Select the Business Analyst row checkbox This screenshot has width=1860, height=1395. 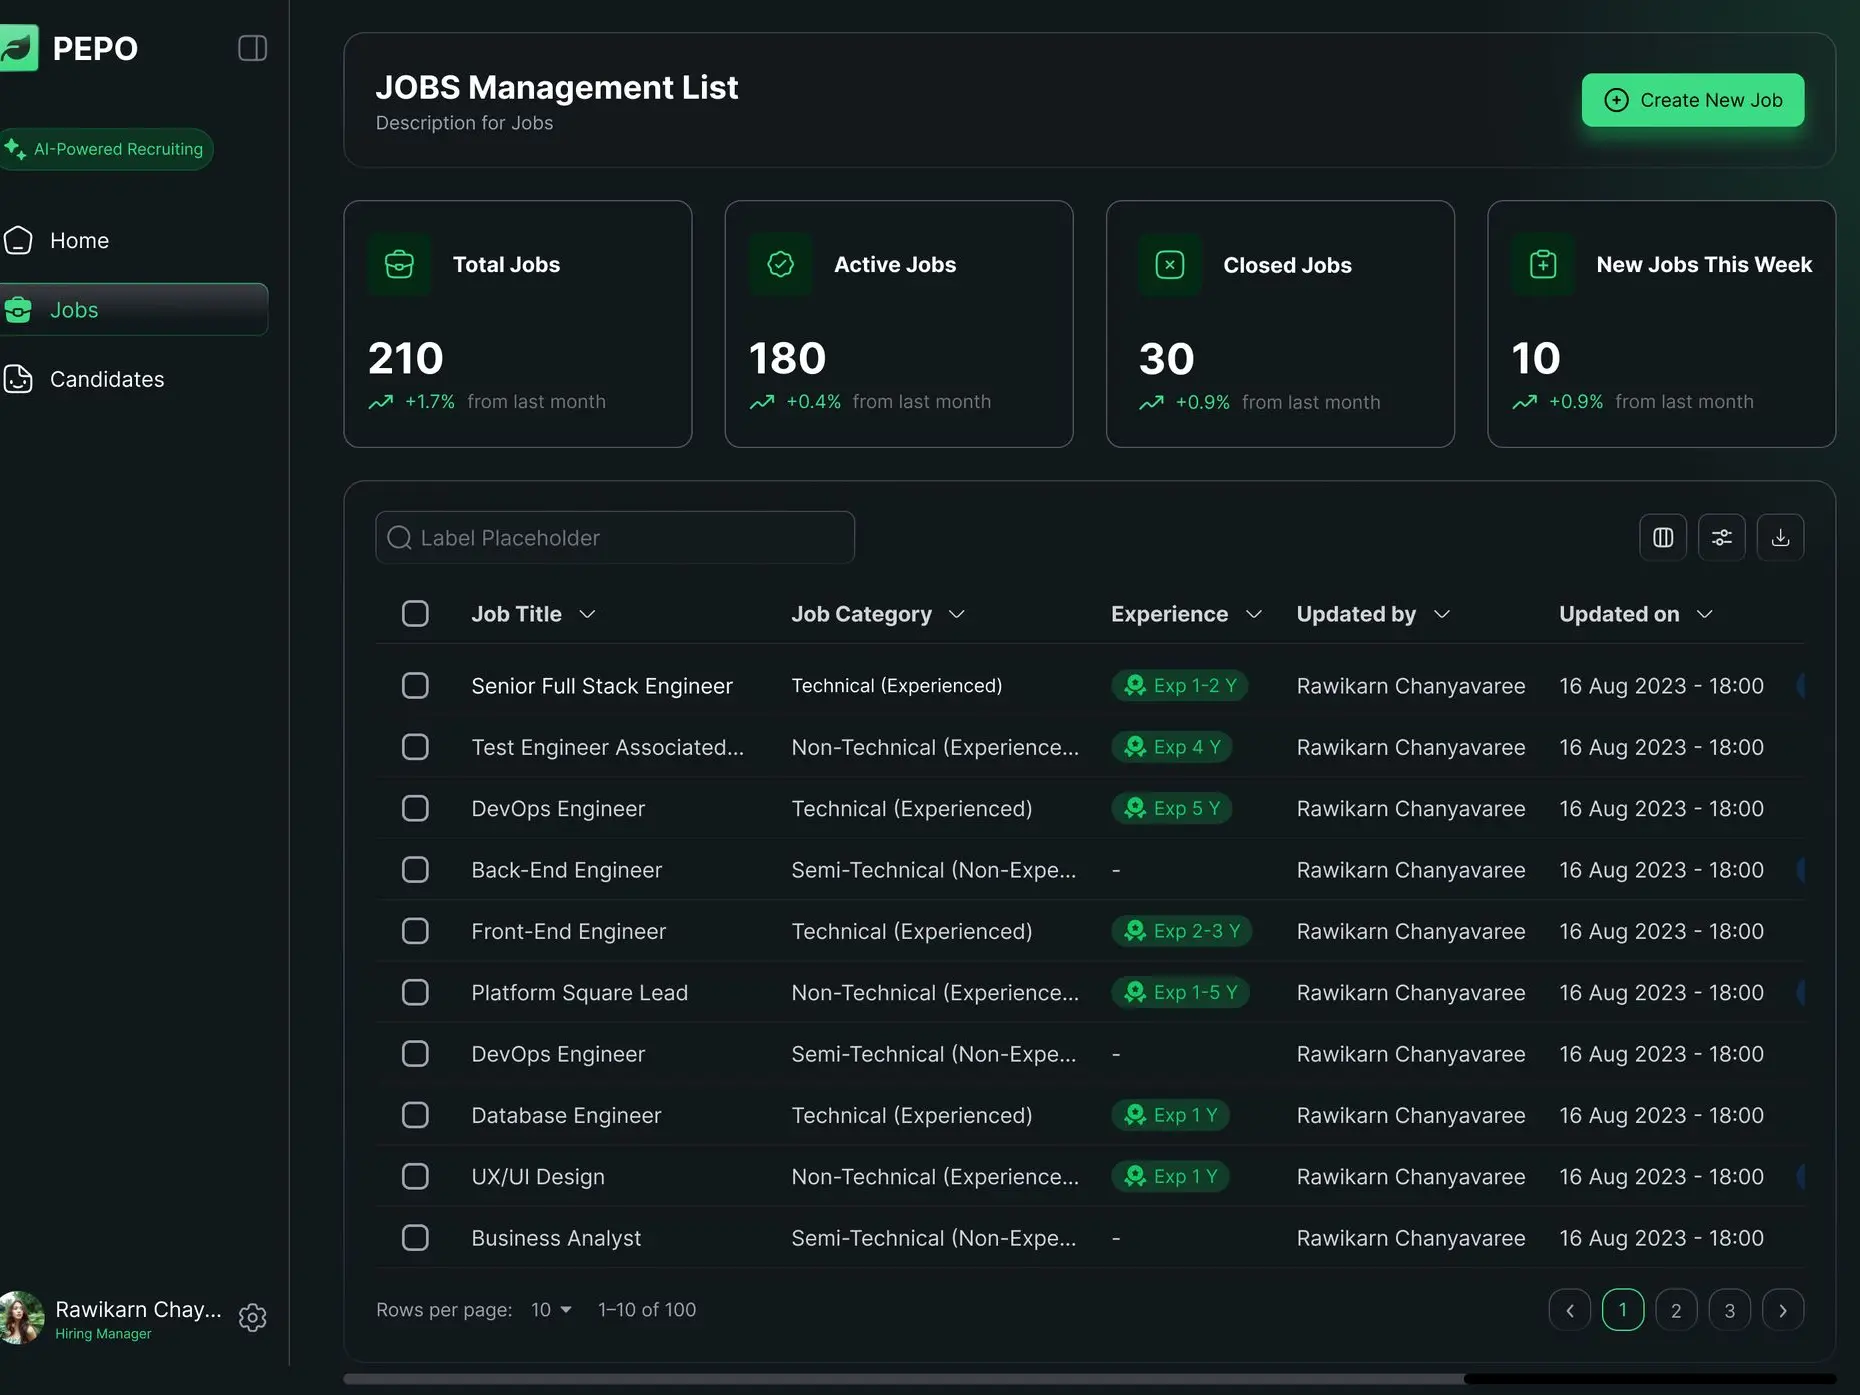click(x=415, y=1238)
